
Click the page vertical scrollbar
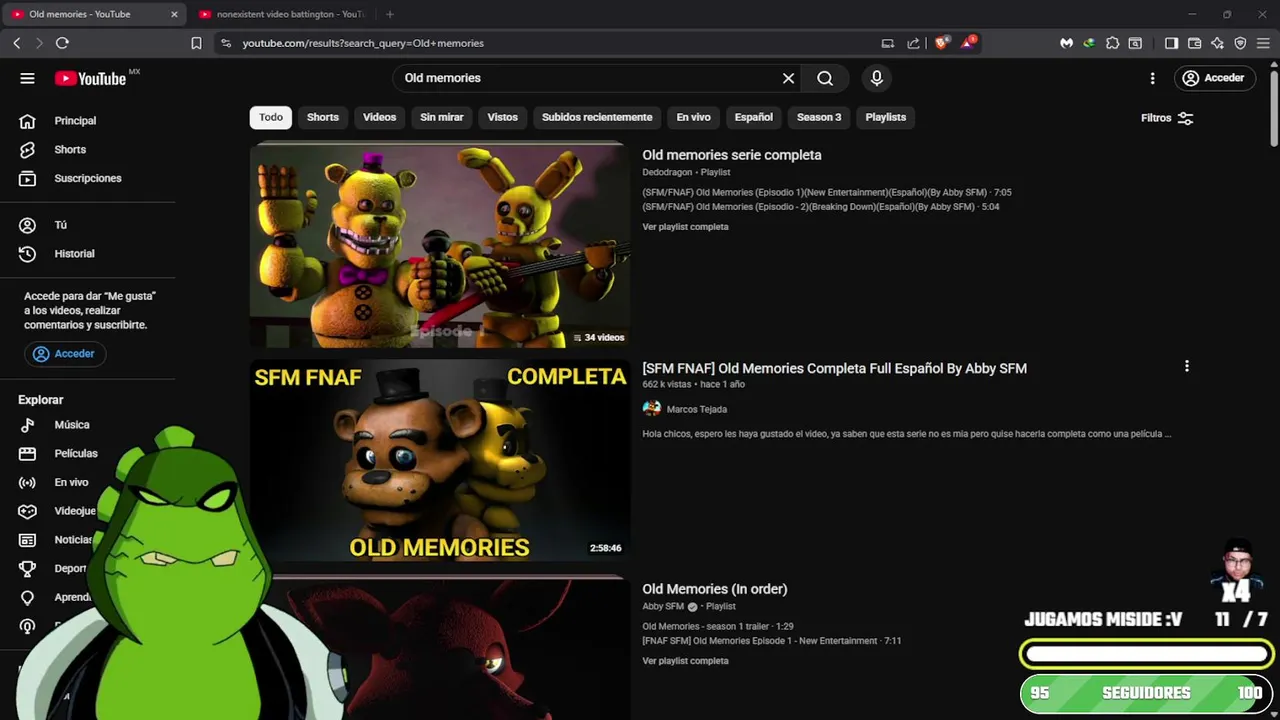pyautogui.click(x=1274, y=110)
